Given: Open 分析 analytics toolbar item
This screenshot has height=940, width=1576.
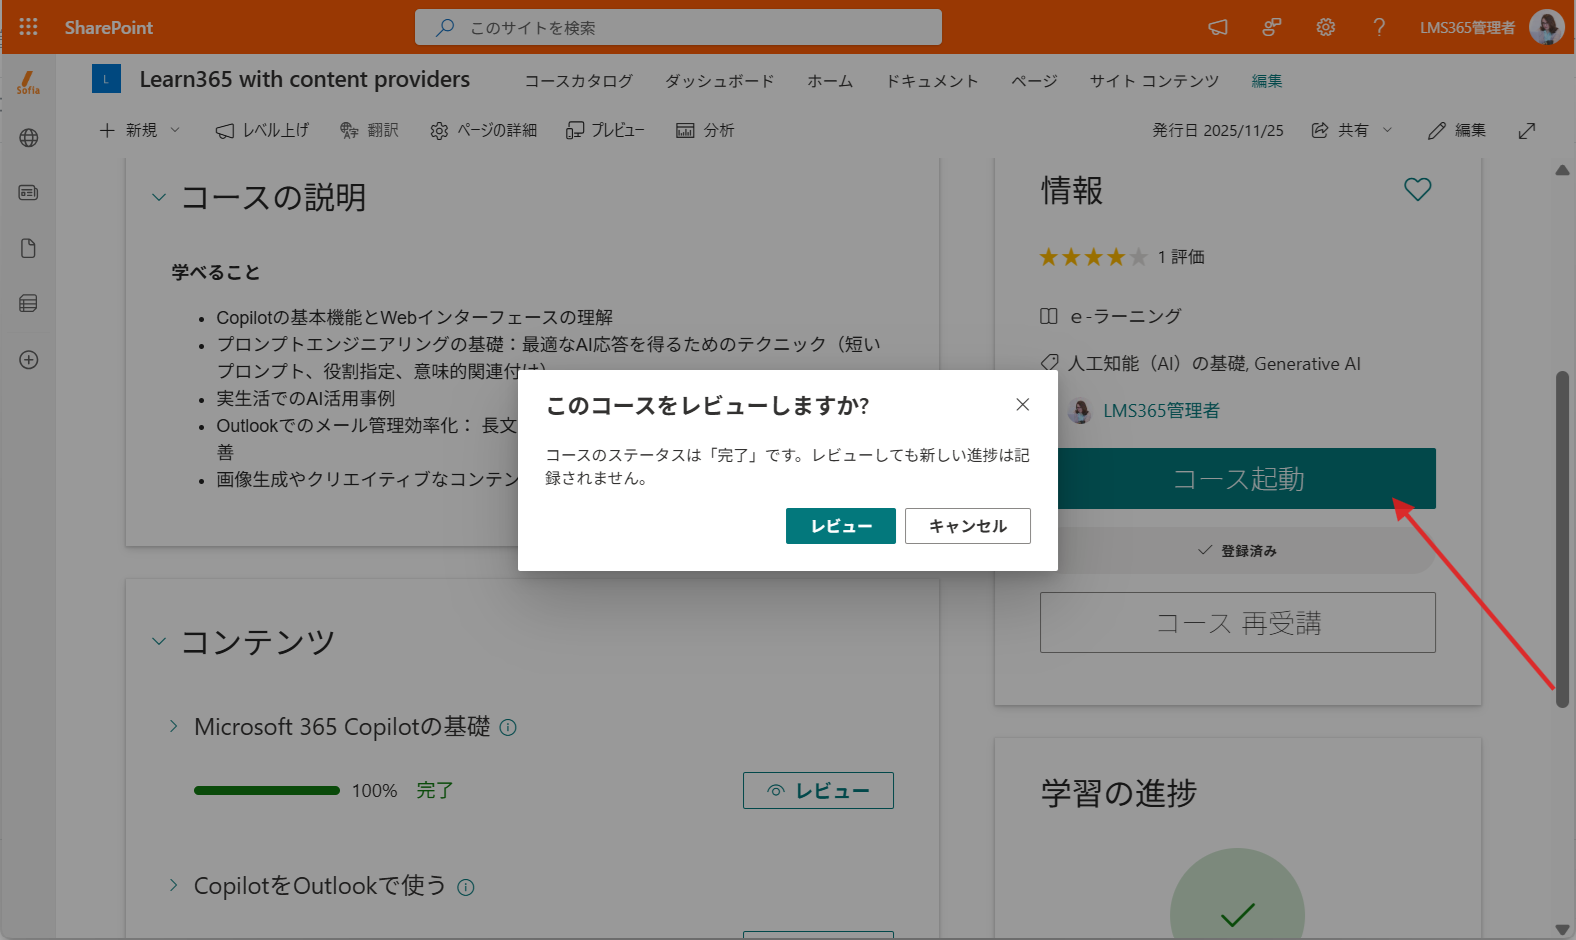Looking at the screenshot, I should 705,130.
